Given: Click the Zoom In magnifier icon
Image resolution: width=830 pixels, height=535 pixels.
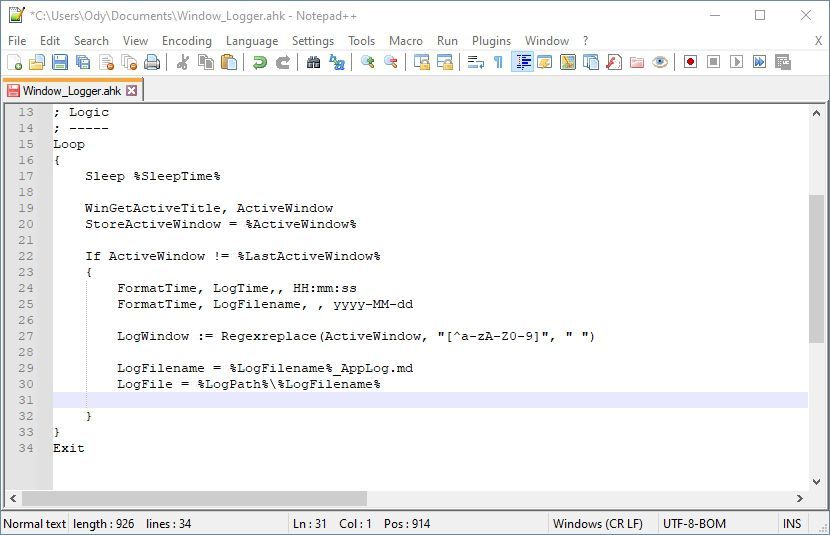Looking at the screenshot, I should 367,62.
